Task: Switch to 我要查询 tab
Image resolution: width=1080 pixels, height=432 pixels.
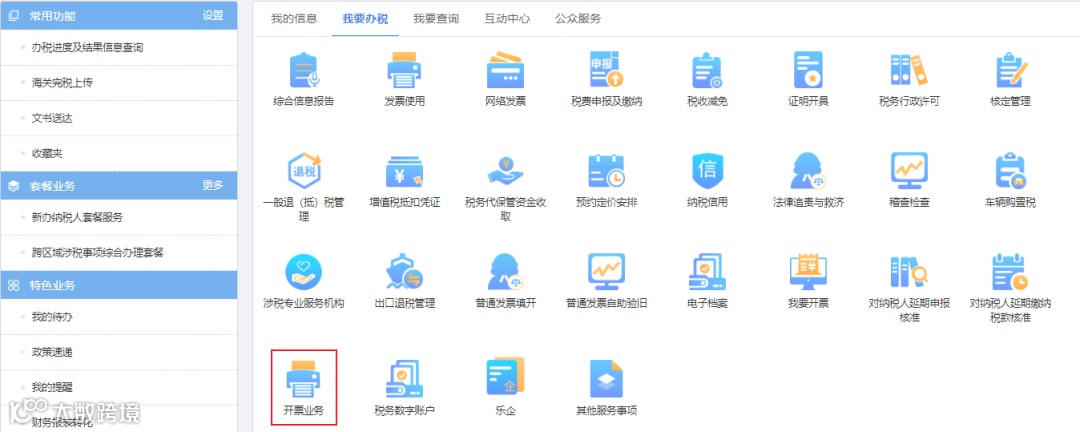Action: tap(436, 19)
